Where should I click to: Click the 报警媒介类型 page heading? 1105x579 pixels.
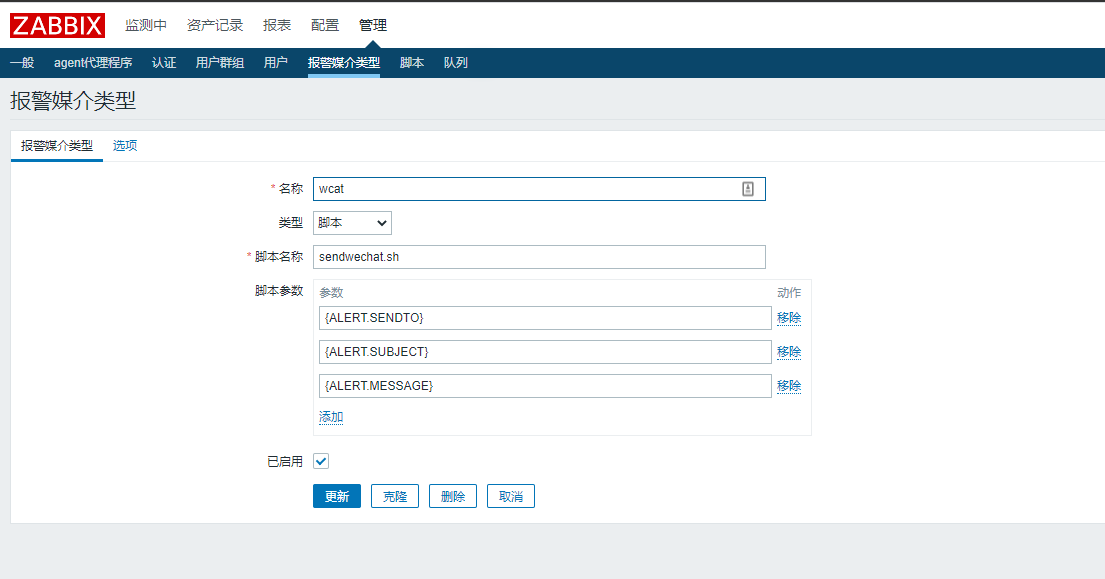(73, 101)
